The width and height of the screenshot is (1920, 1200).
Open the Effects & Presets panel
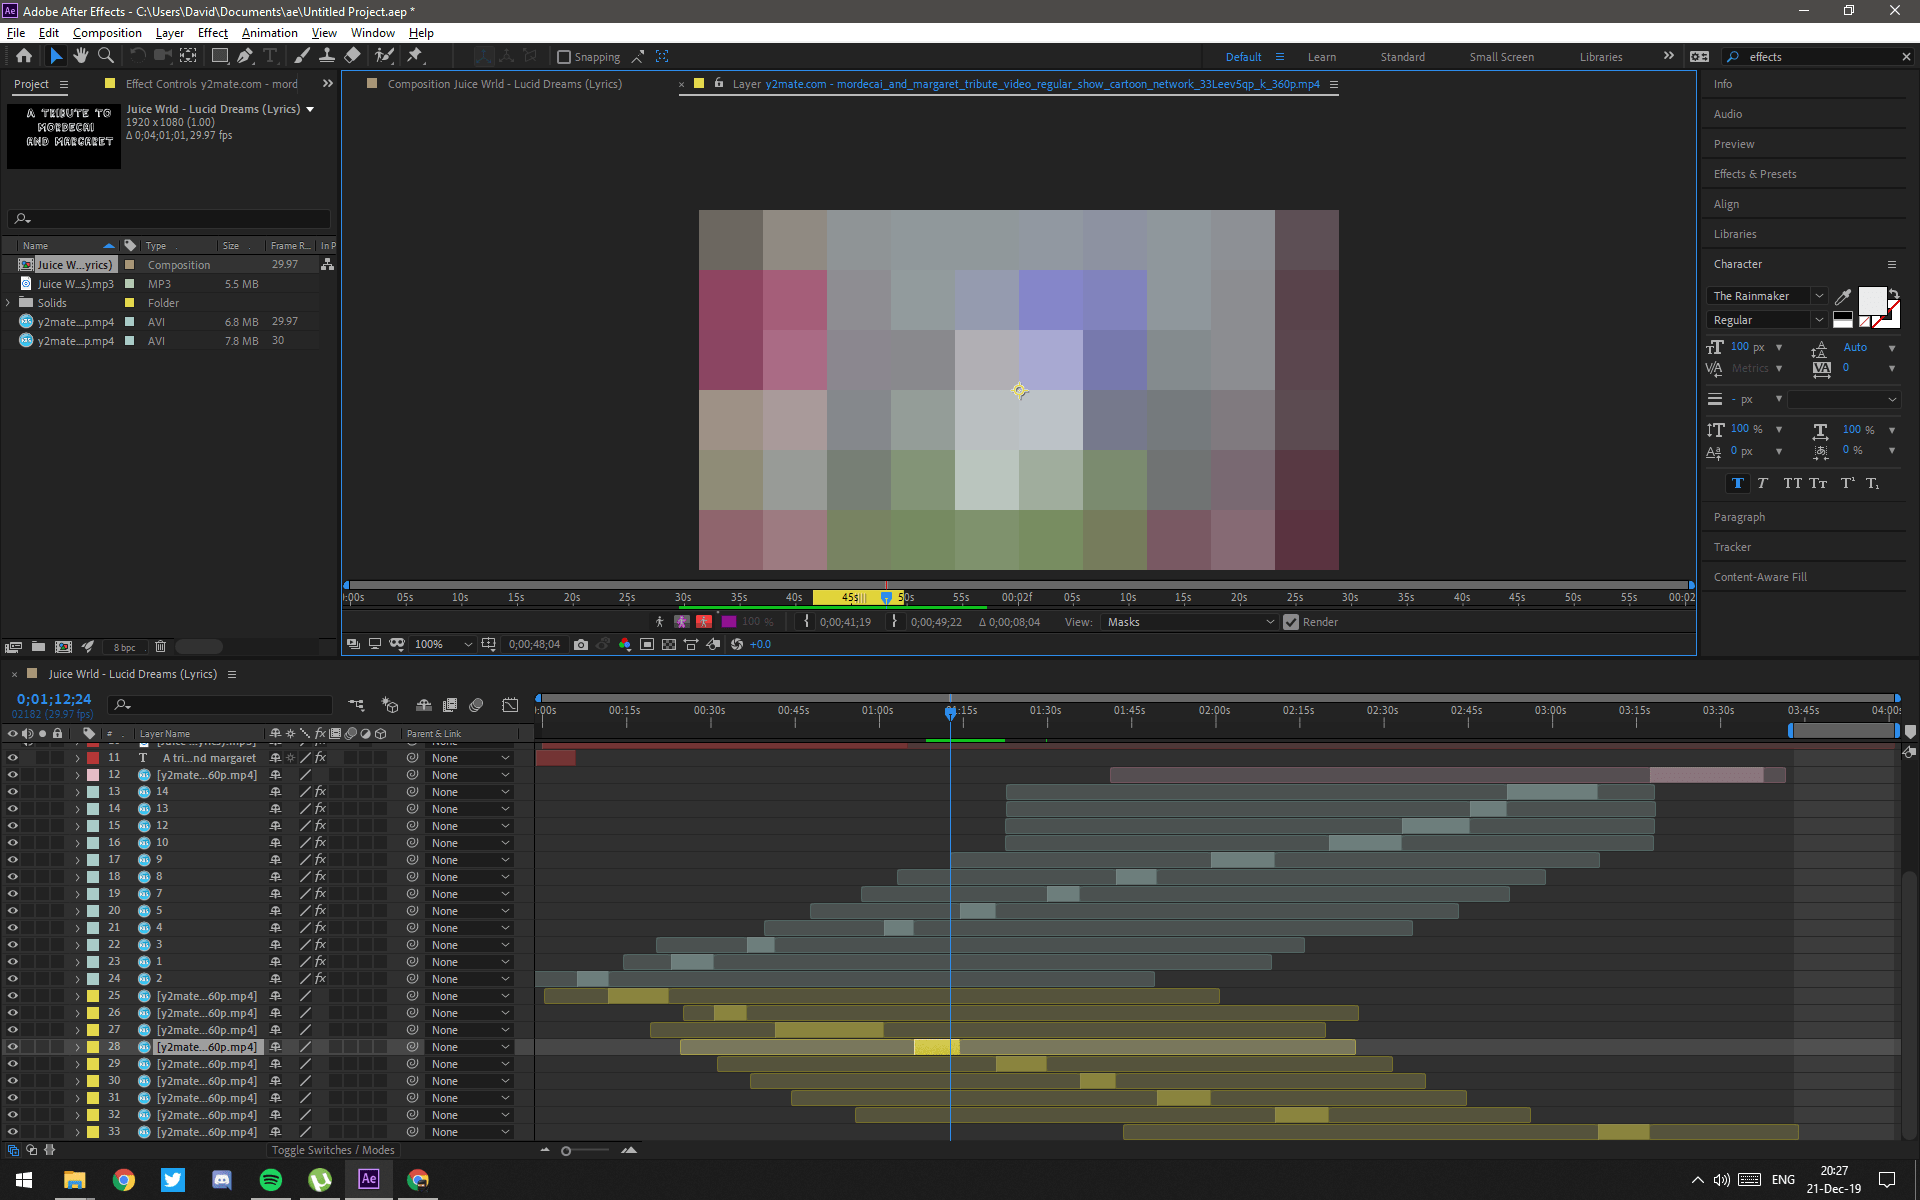click(x=1754, y=173)
